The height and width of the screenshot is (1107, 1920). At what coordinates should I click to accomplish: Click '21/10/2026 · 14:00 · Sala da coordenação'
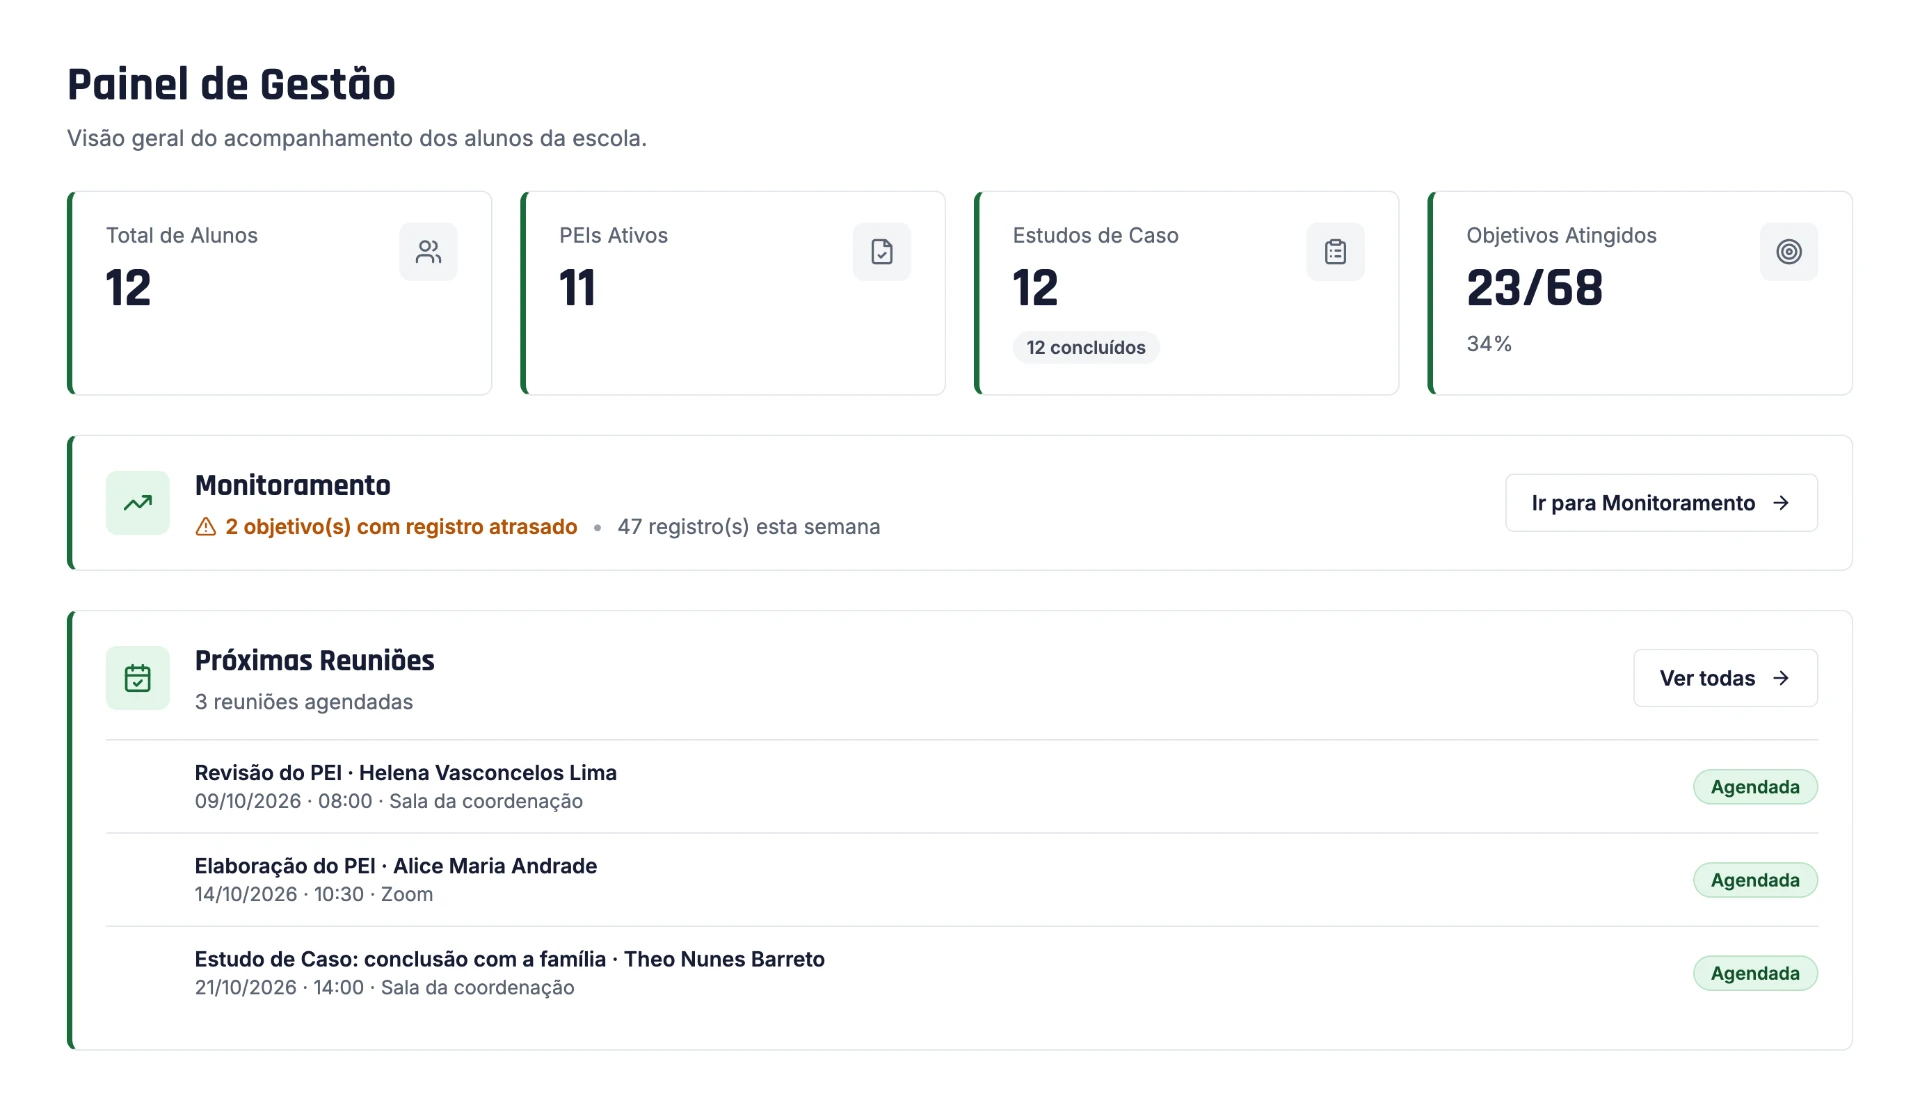coord(385,987)
